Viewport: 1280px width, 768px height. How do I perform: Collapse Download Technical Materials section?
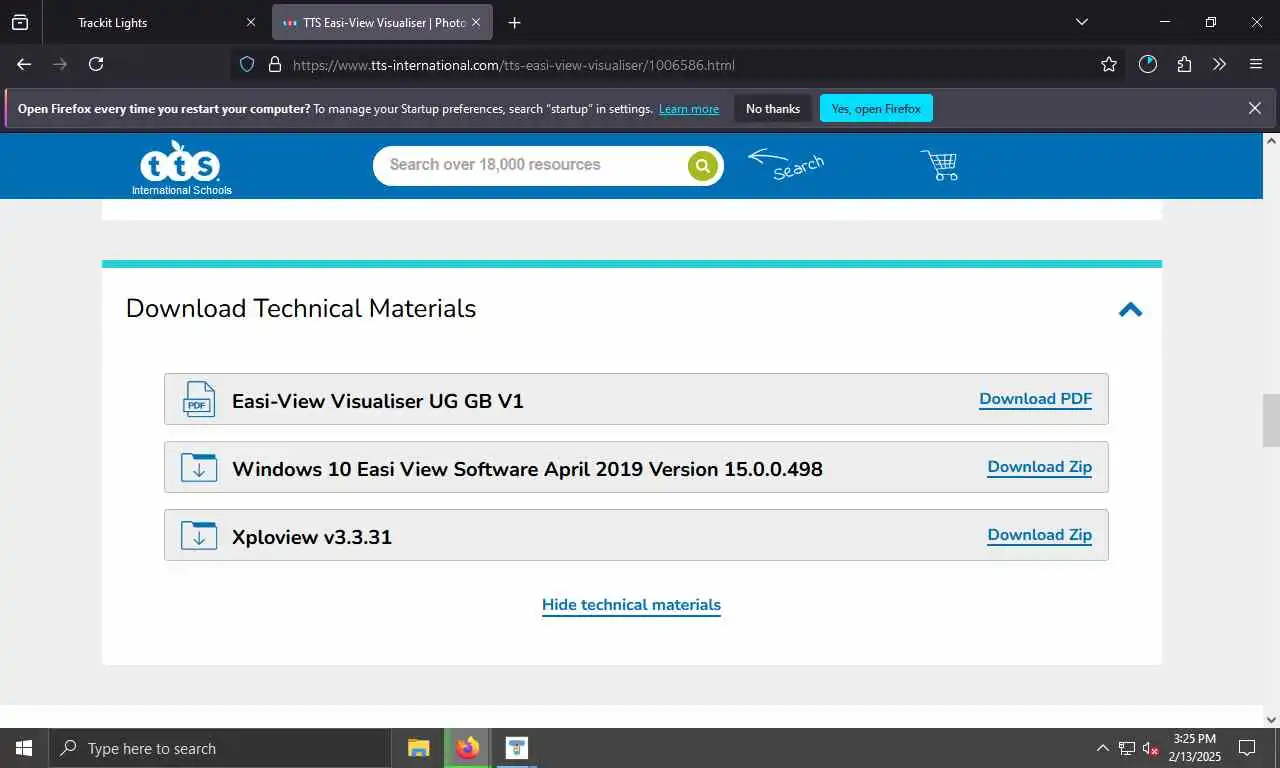1130,309
